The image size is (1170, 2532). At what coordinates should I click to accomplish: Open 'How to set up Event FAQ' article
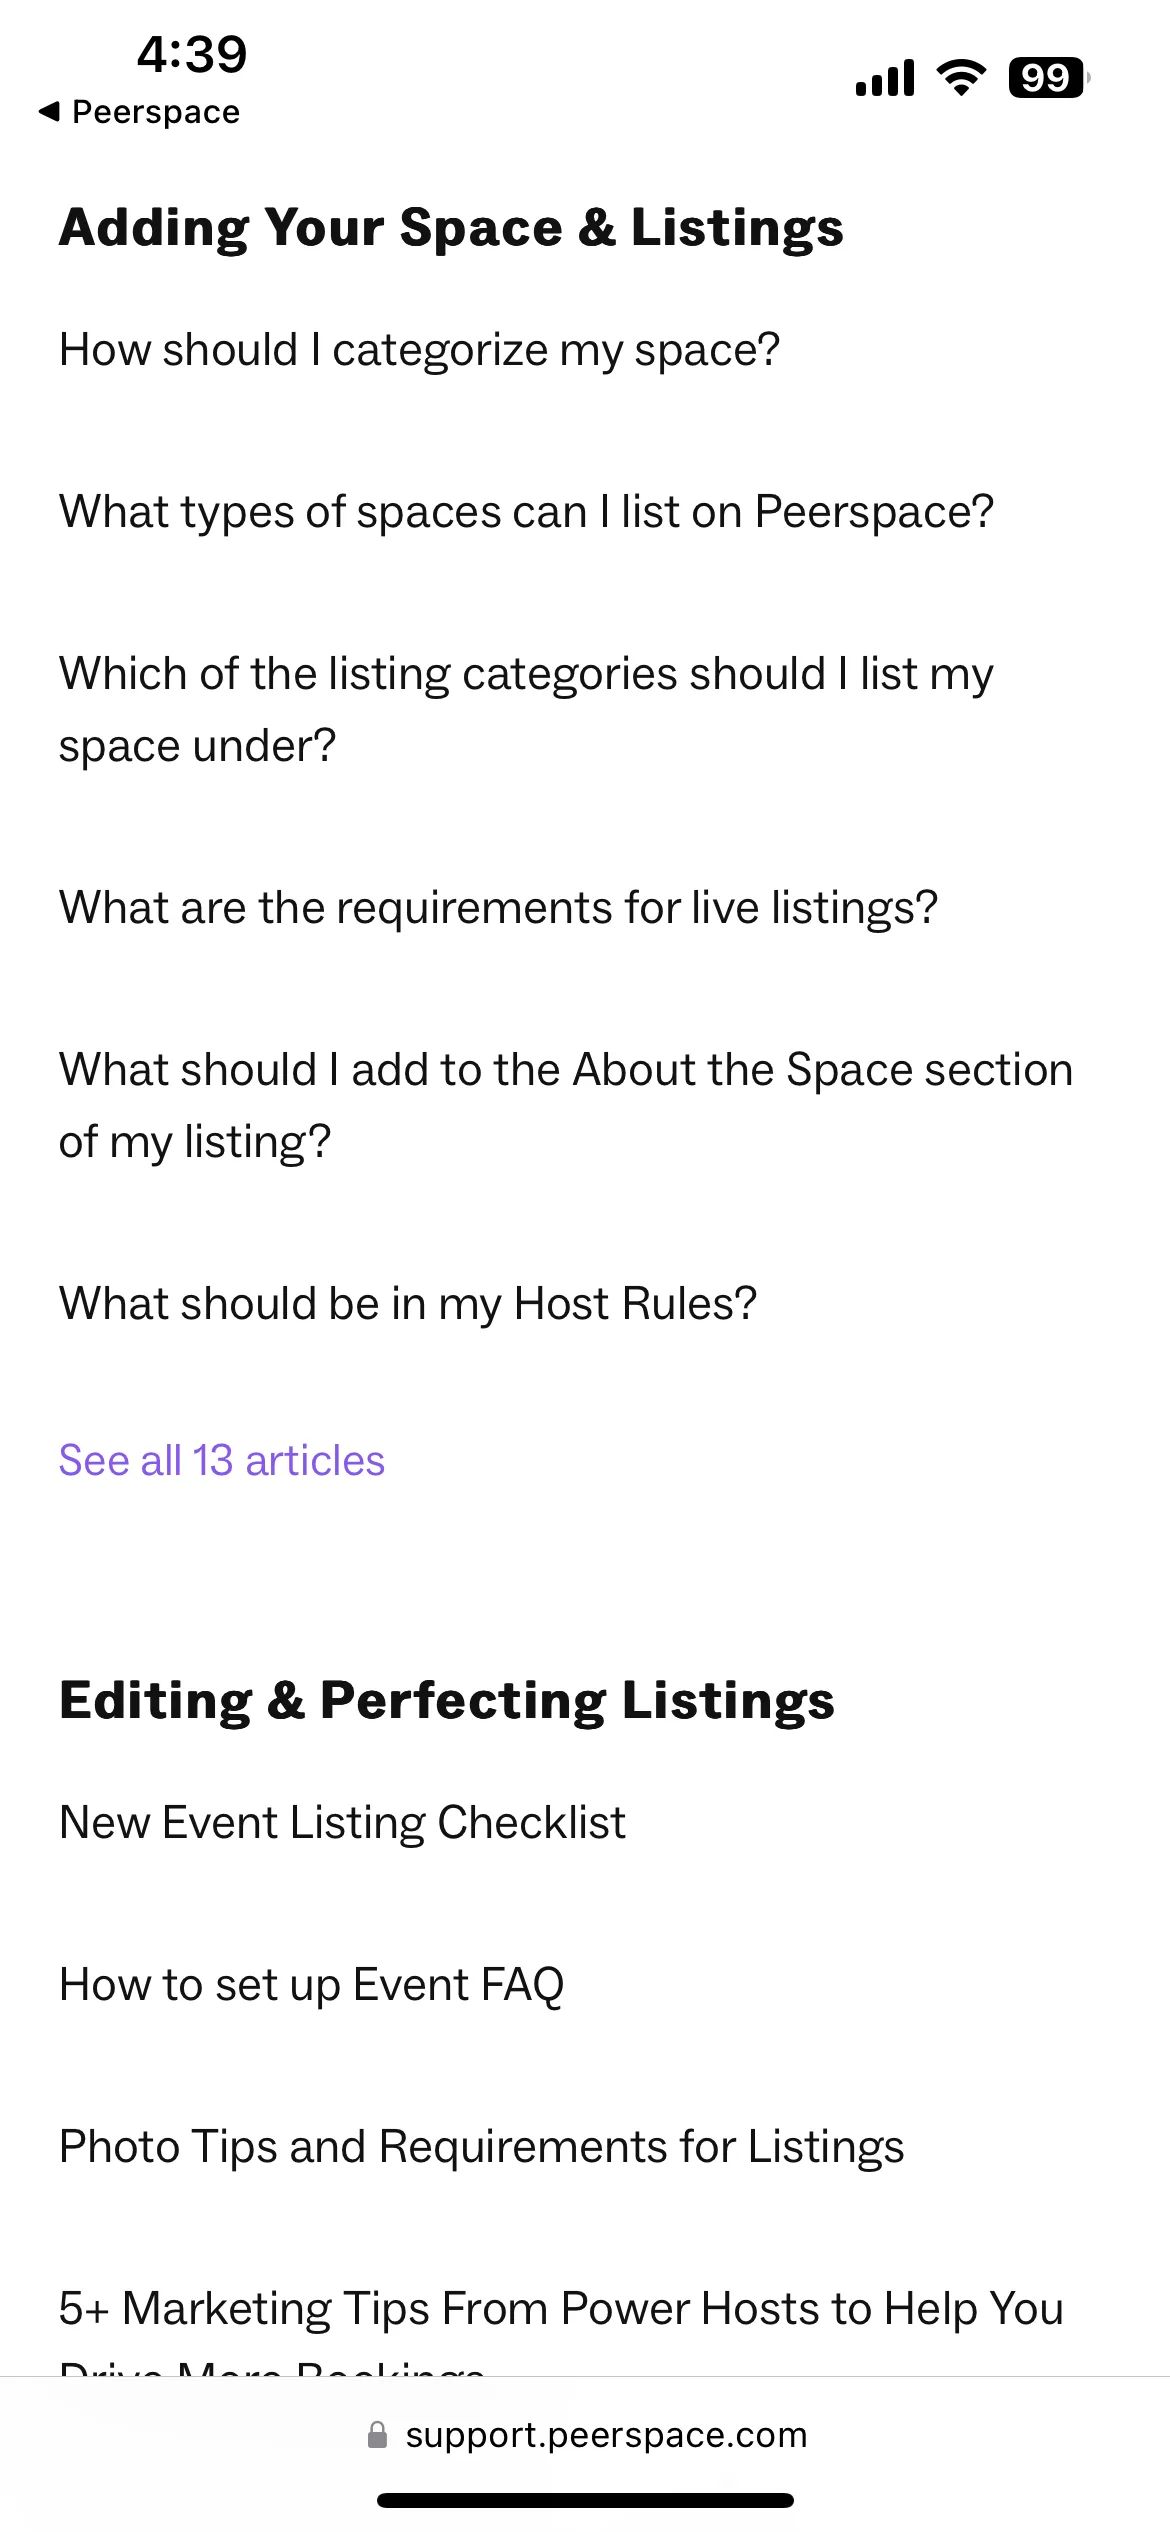(x=312, y=1985)
